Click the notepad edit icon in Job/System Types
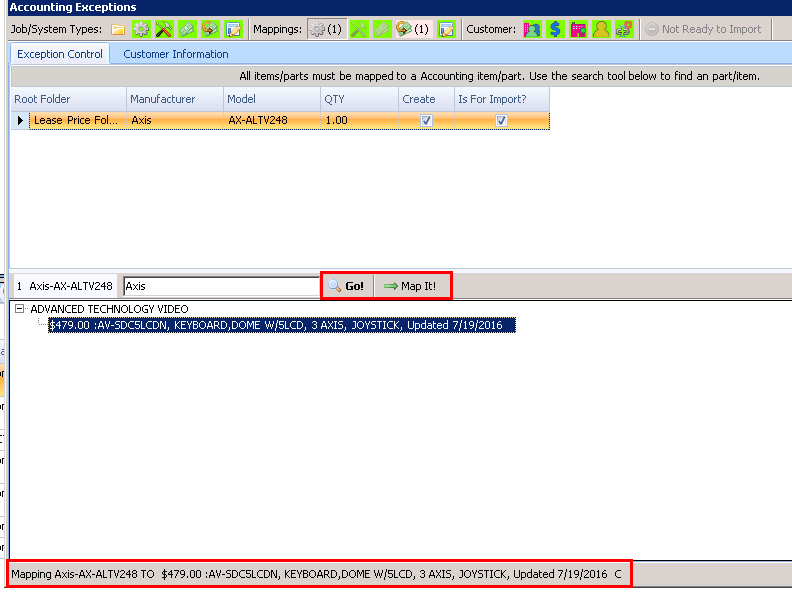The height and width of the screenshot is (593, 792). coord(233,29)
